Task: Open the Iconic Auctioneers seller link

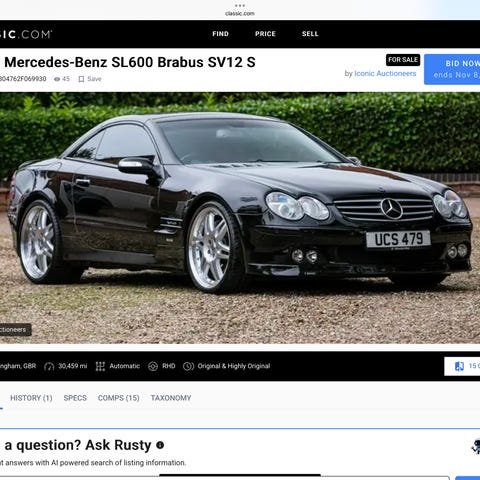Action: pyautogui.click(x=385, y=73)
